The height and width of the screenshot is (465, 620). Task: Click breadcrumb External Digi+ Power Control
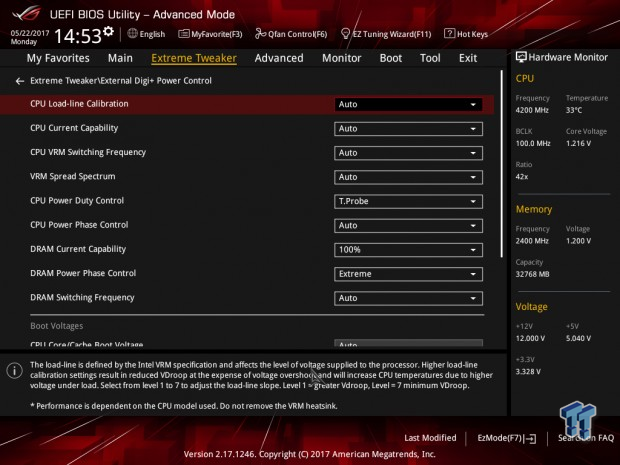pos(156,81)
